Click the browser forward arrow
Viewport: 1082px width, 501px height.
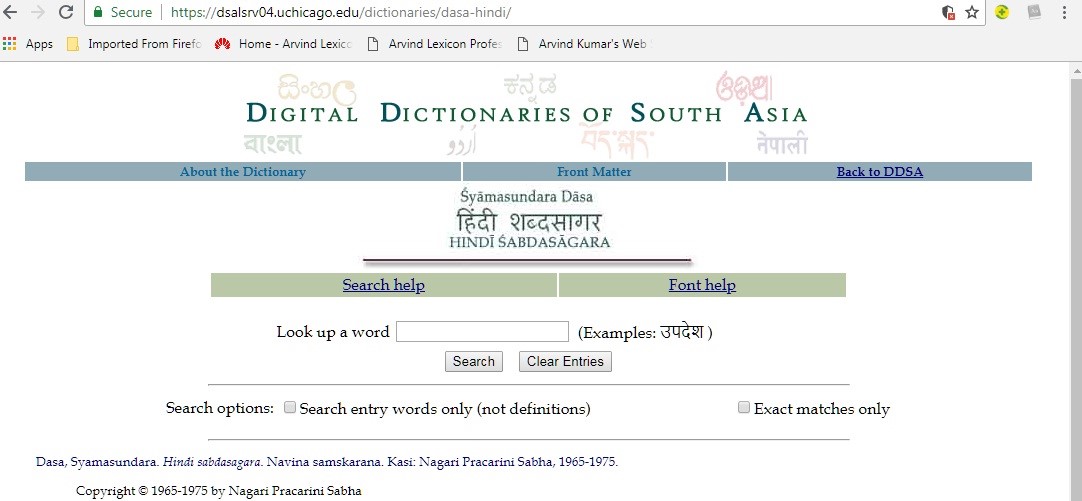[38, 12]
